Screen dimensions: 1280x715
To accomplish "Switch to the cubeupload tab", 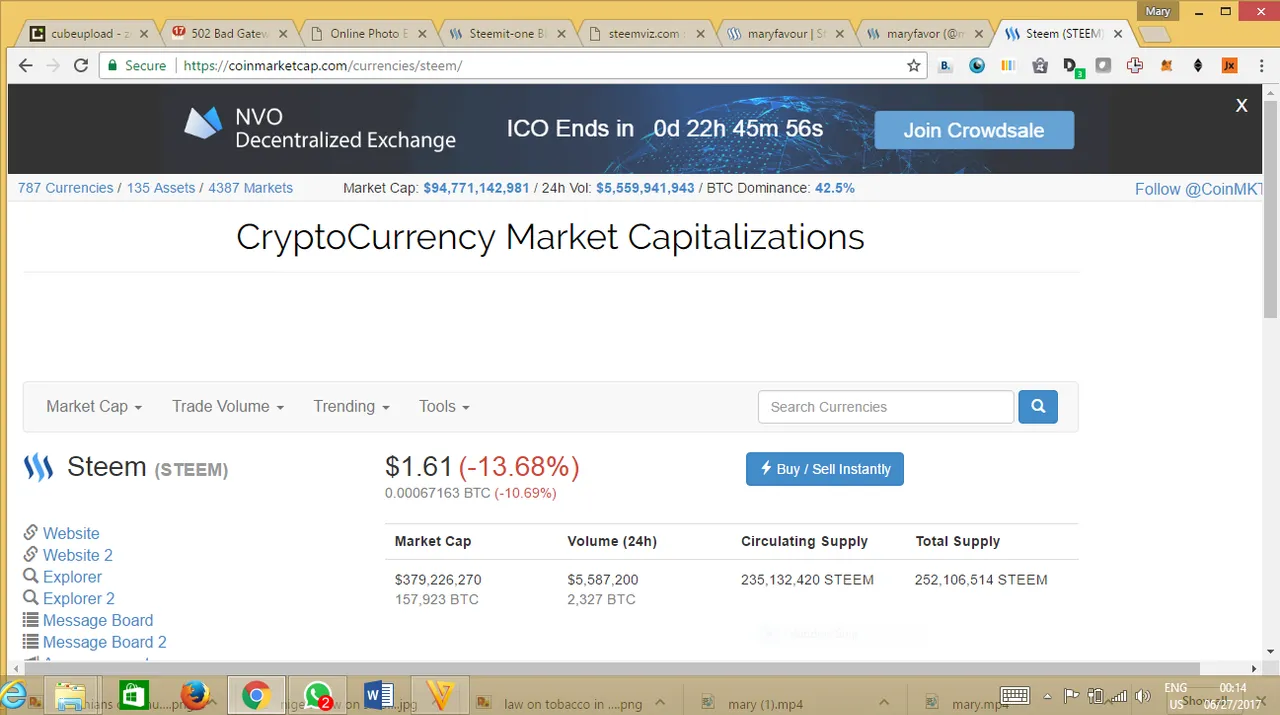I will tap(88, 33).
